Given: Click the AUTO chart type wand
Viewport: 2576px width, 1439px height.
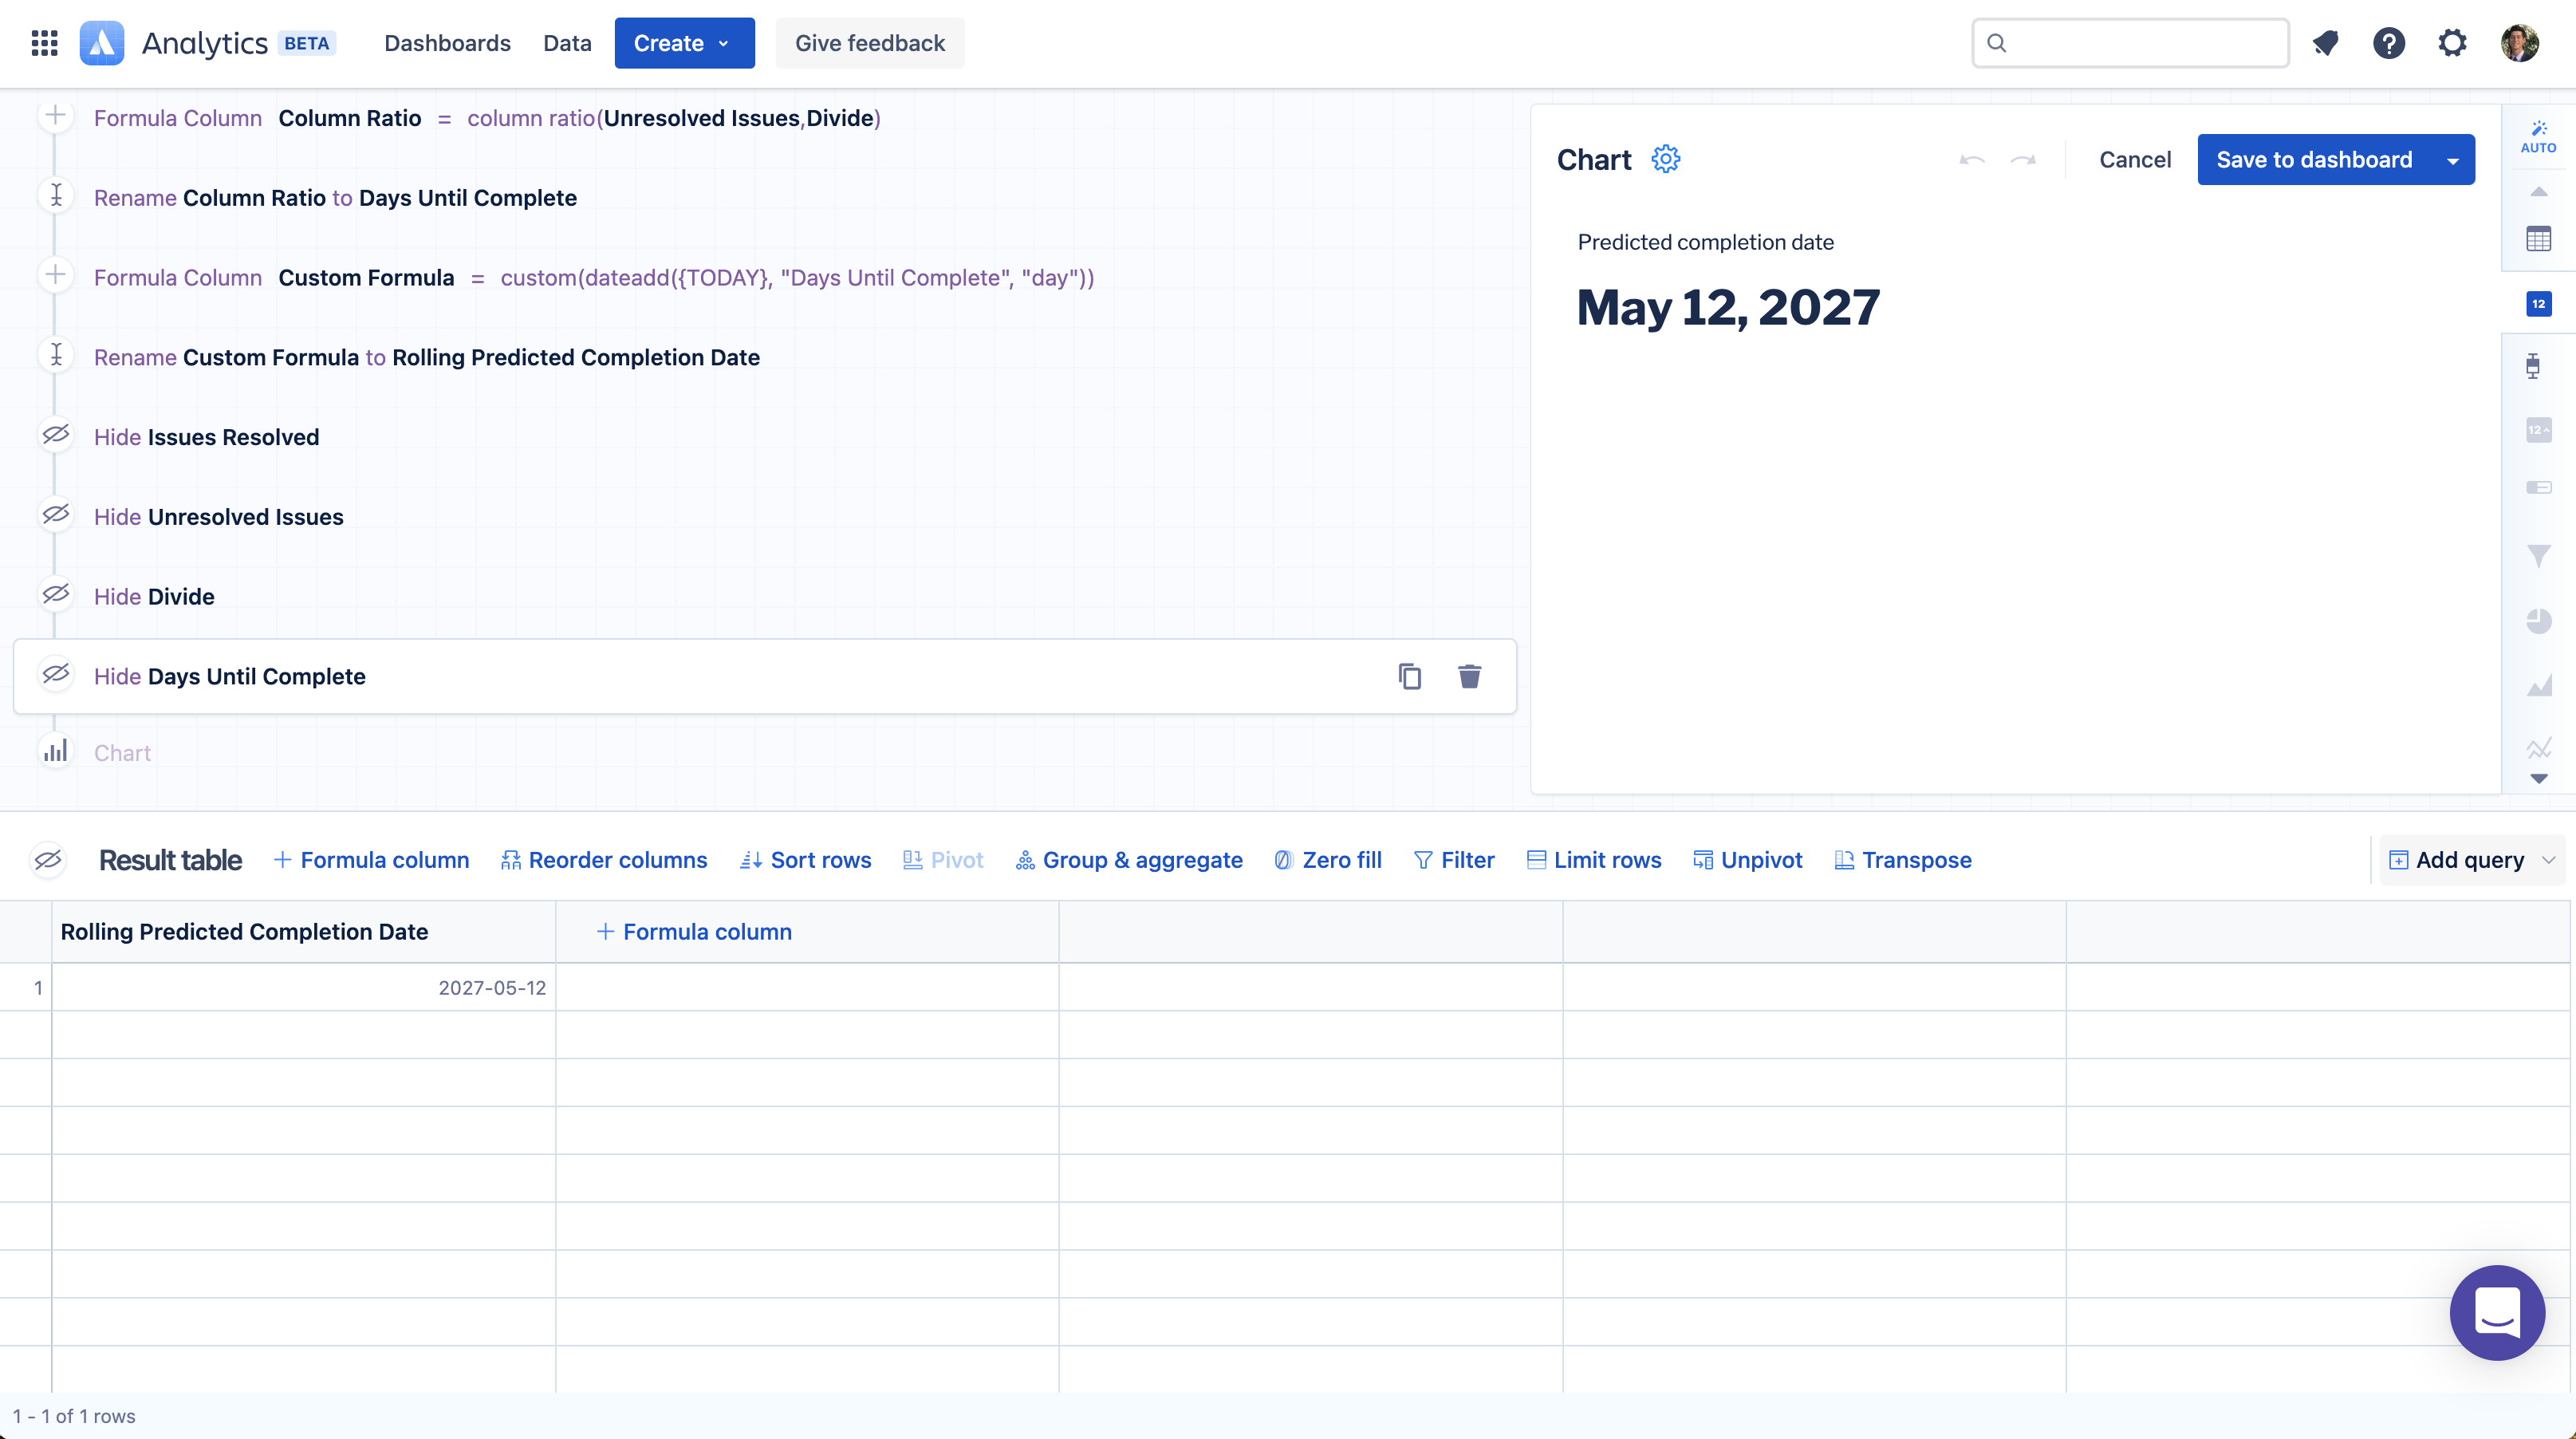Looking at the screenshot, I should pos(2538,136).
